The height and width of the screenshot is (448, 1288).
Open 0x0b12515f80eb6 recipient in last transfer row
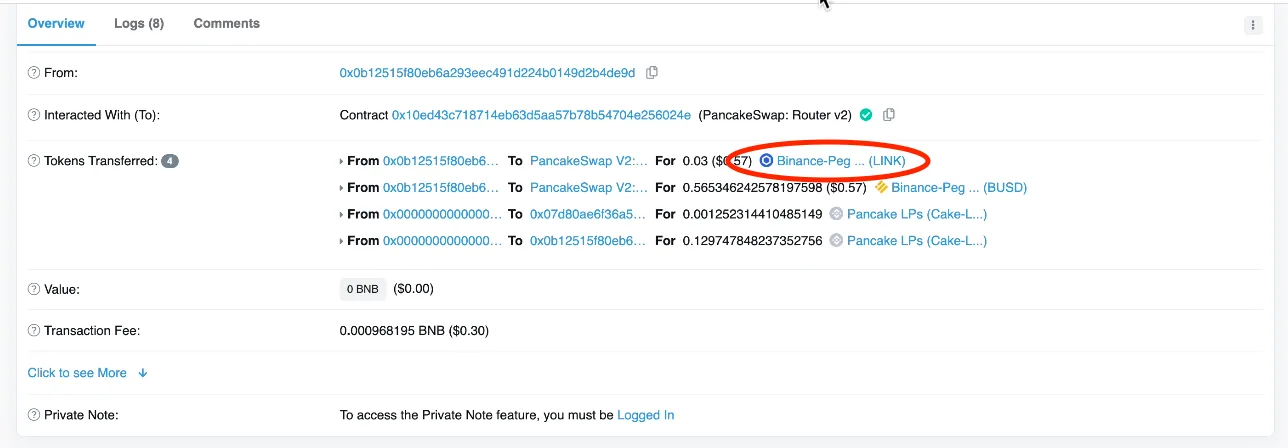588,241
